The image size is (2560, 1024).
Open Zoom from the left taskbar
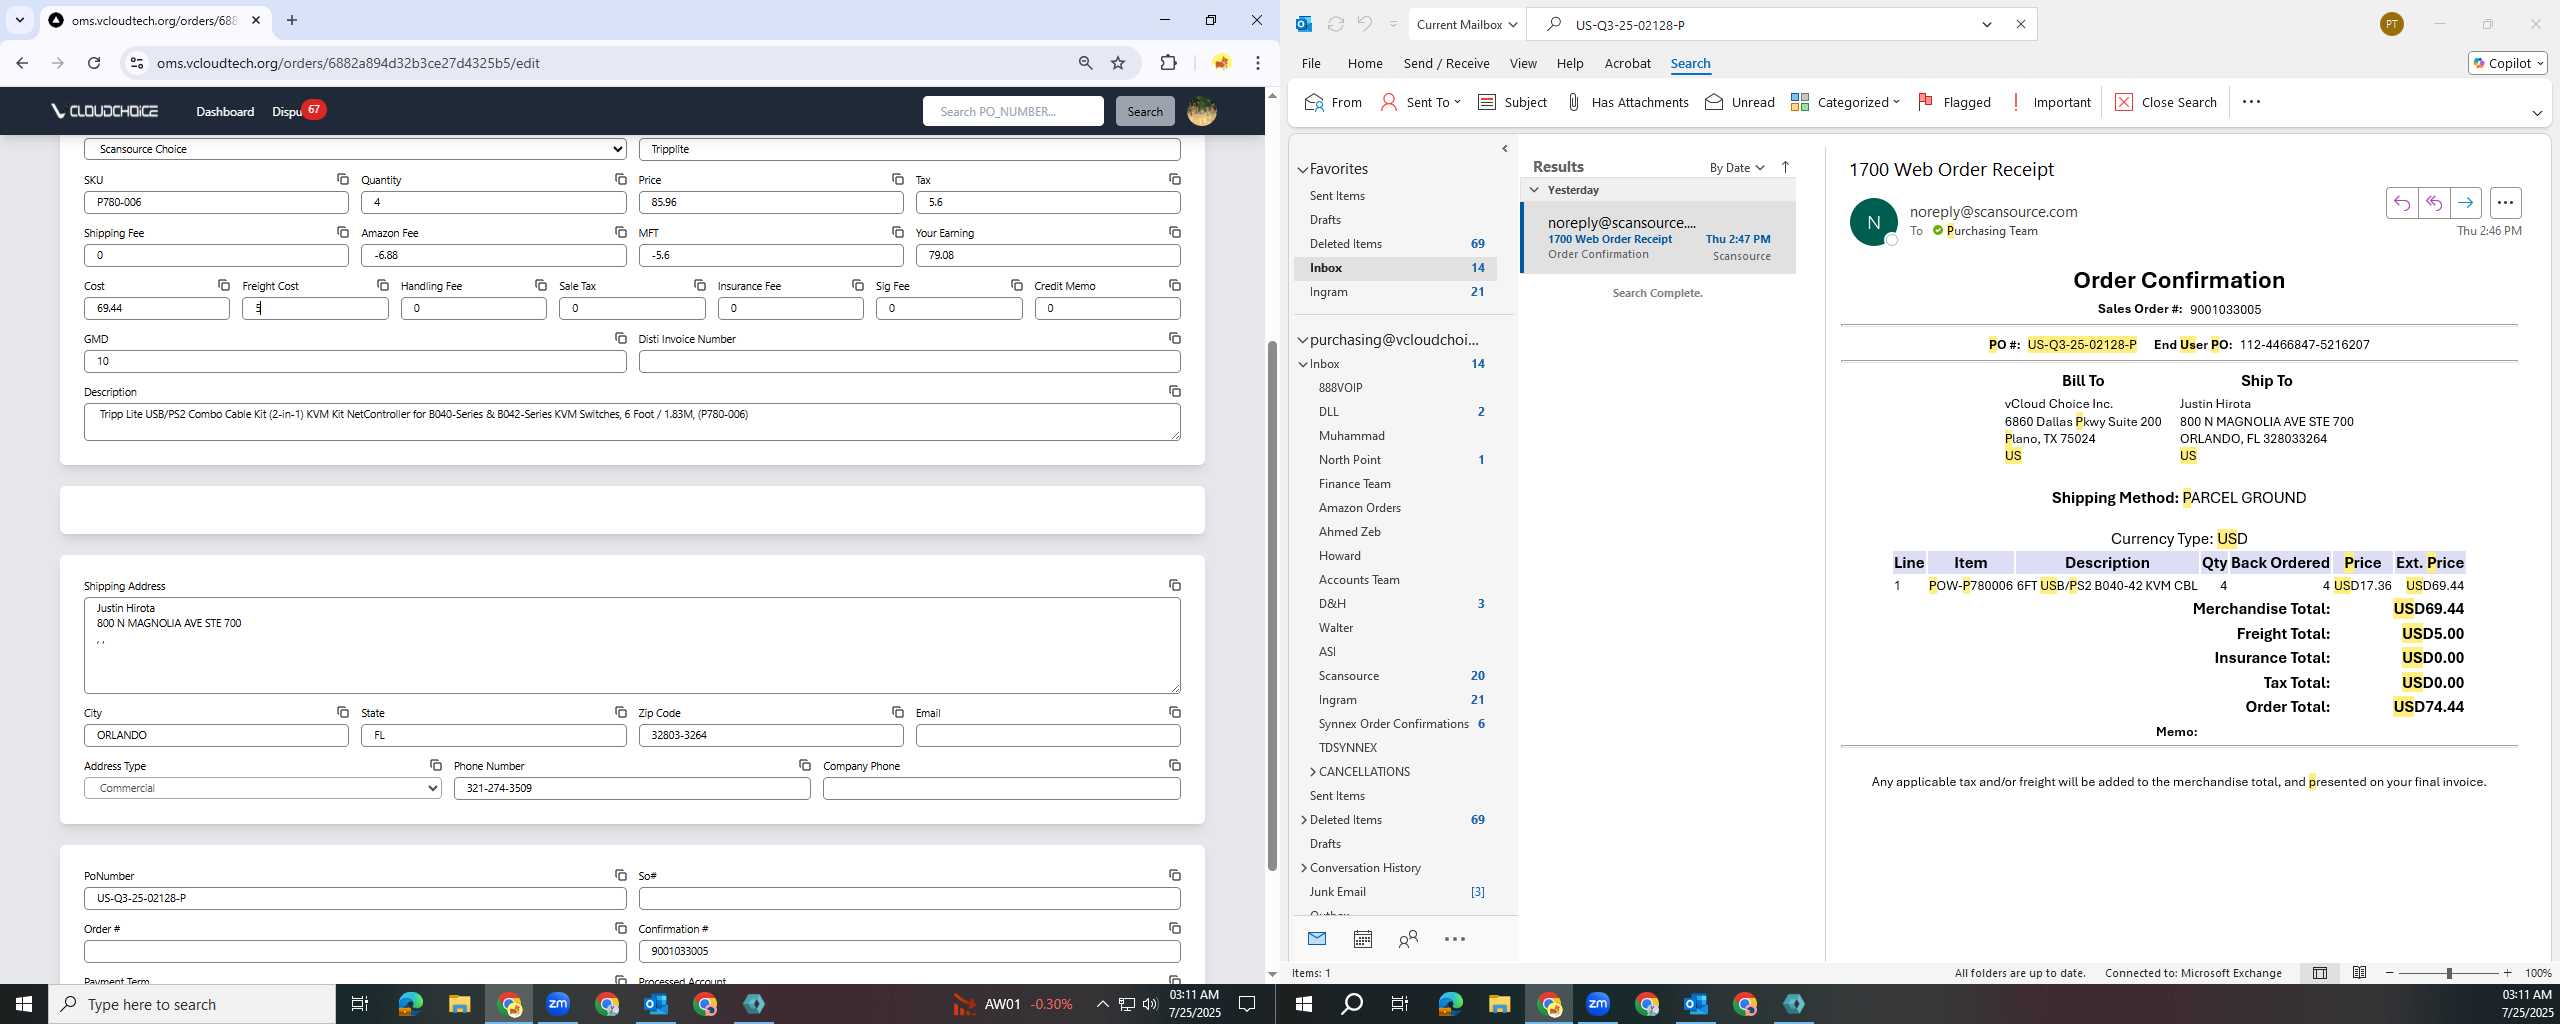tap(558, 1004)
